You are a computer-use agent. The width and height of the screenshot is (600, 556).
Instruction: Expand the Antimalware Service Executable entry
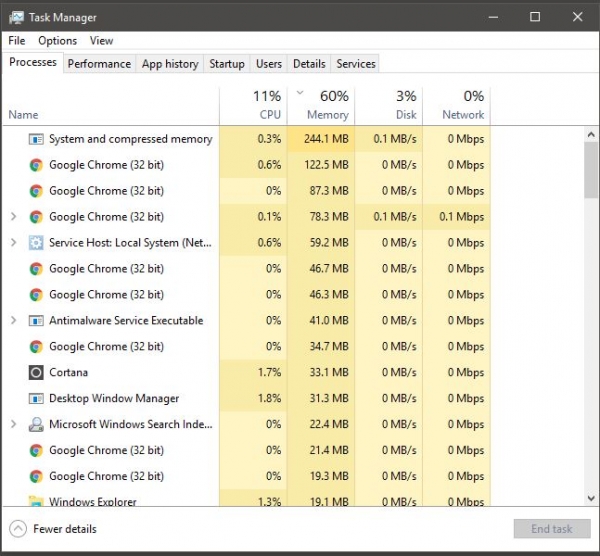point(13,321)
